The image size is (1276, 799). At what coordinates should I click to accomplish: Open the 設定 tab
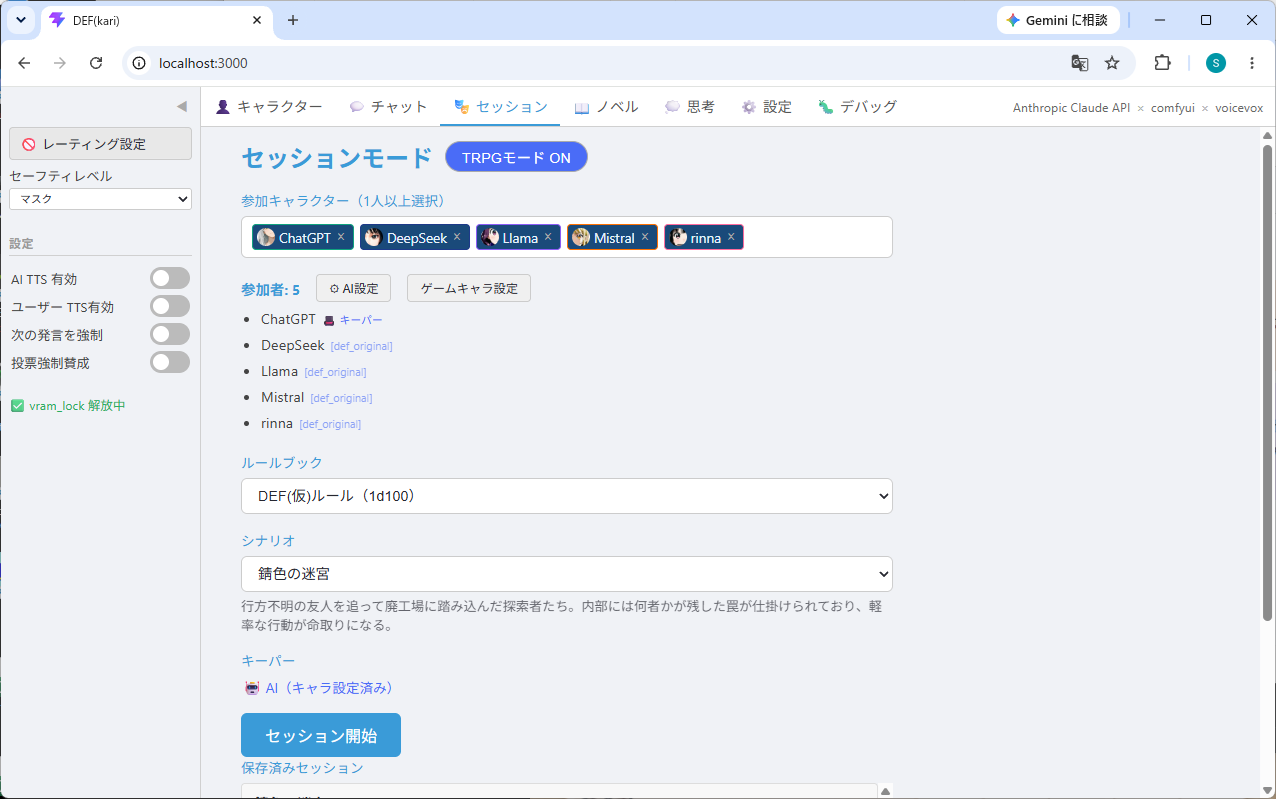pyautogui.click(x=766, y=107)
